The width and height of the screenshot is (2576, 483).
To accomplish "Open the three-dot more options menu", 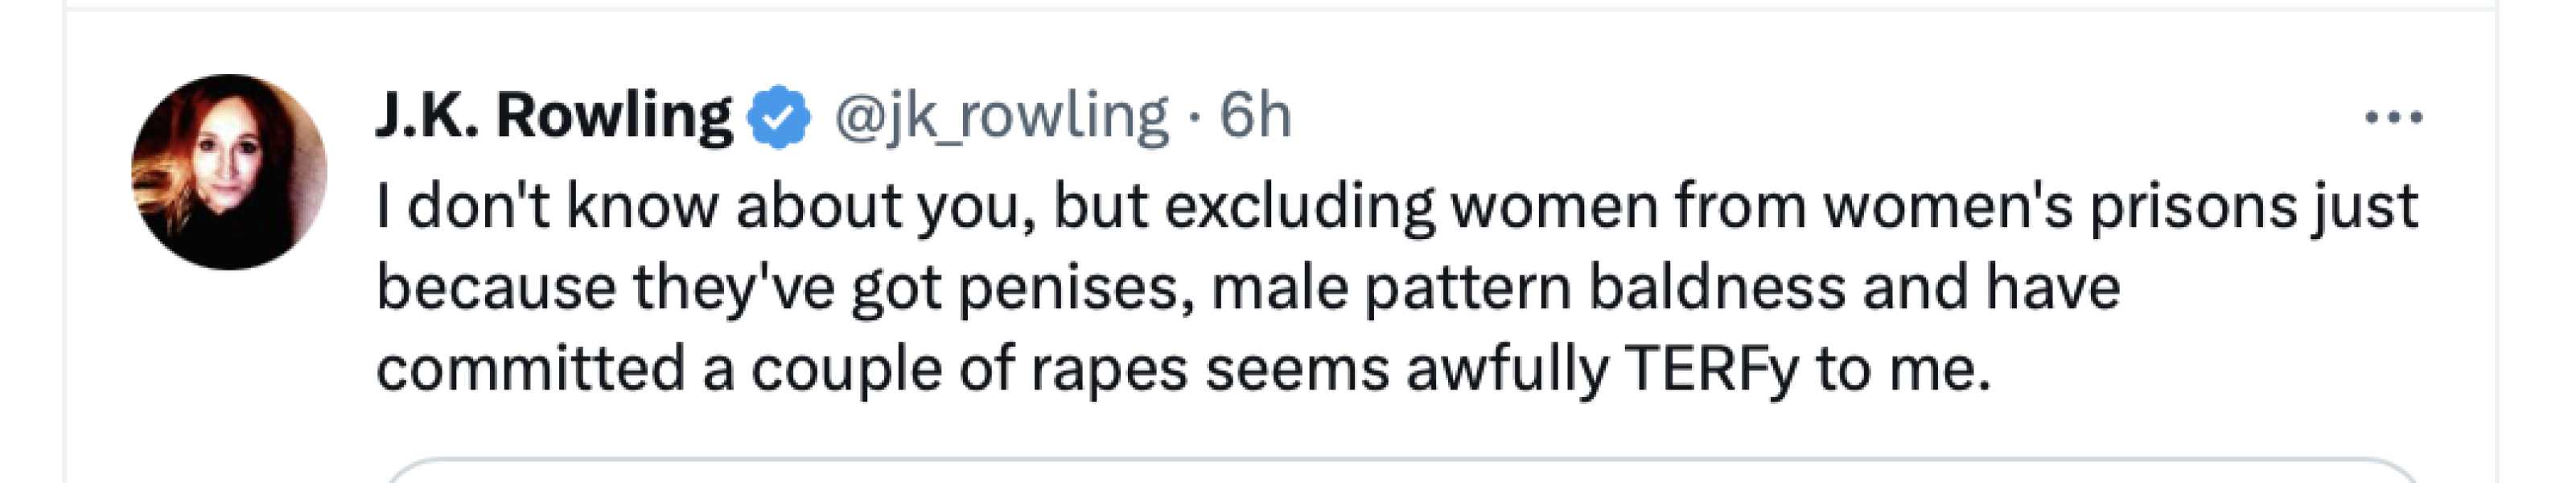I will 2393,118.
